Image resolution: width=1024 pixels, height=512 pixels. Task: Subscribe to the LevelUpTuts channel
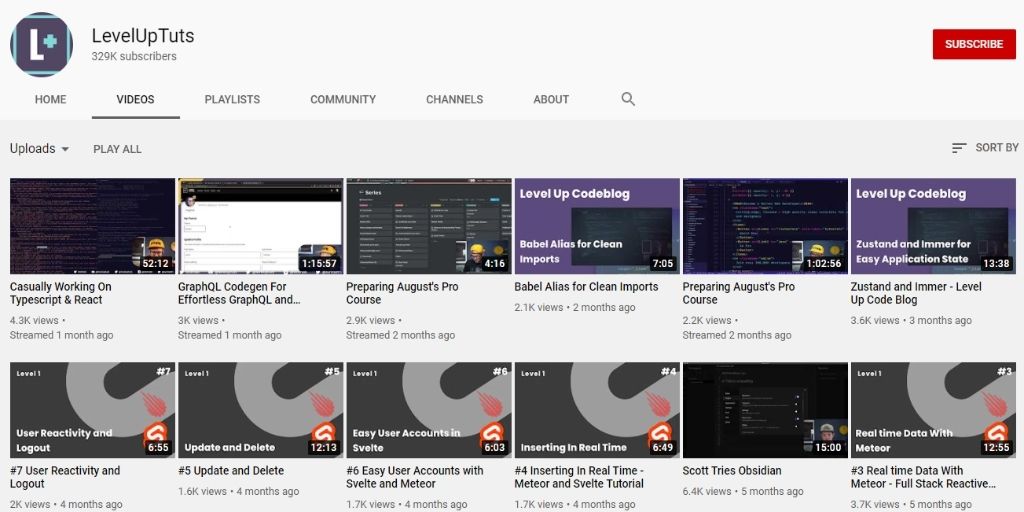974,44
